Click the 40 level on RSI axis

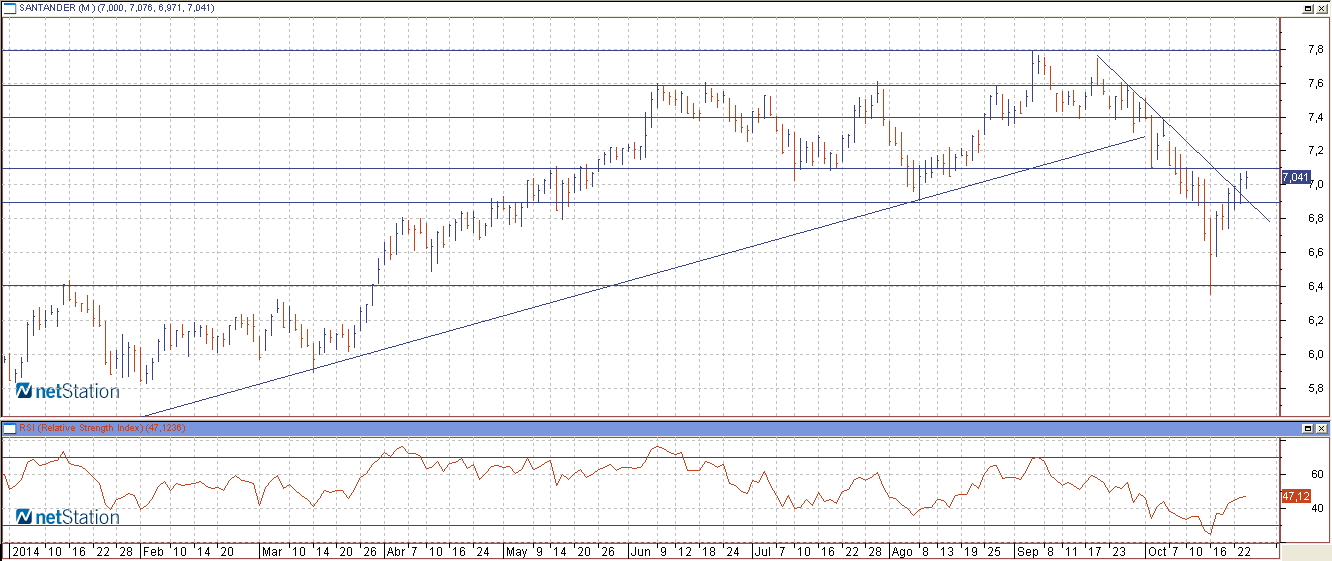1318,508
